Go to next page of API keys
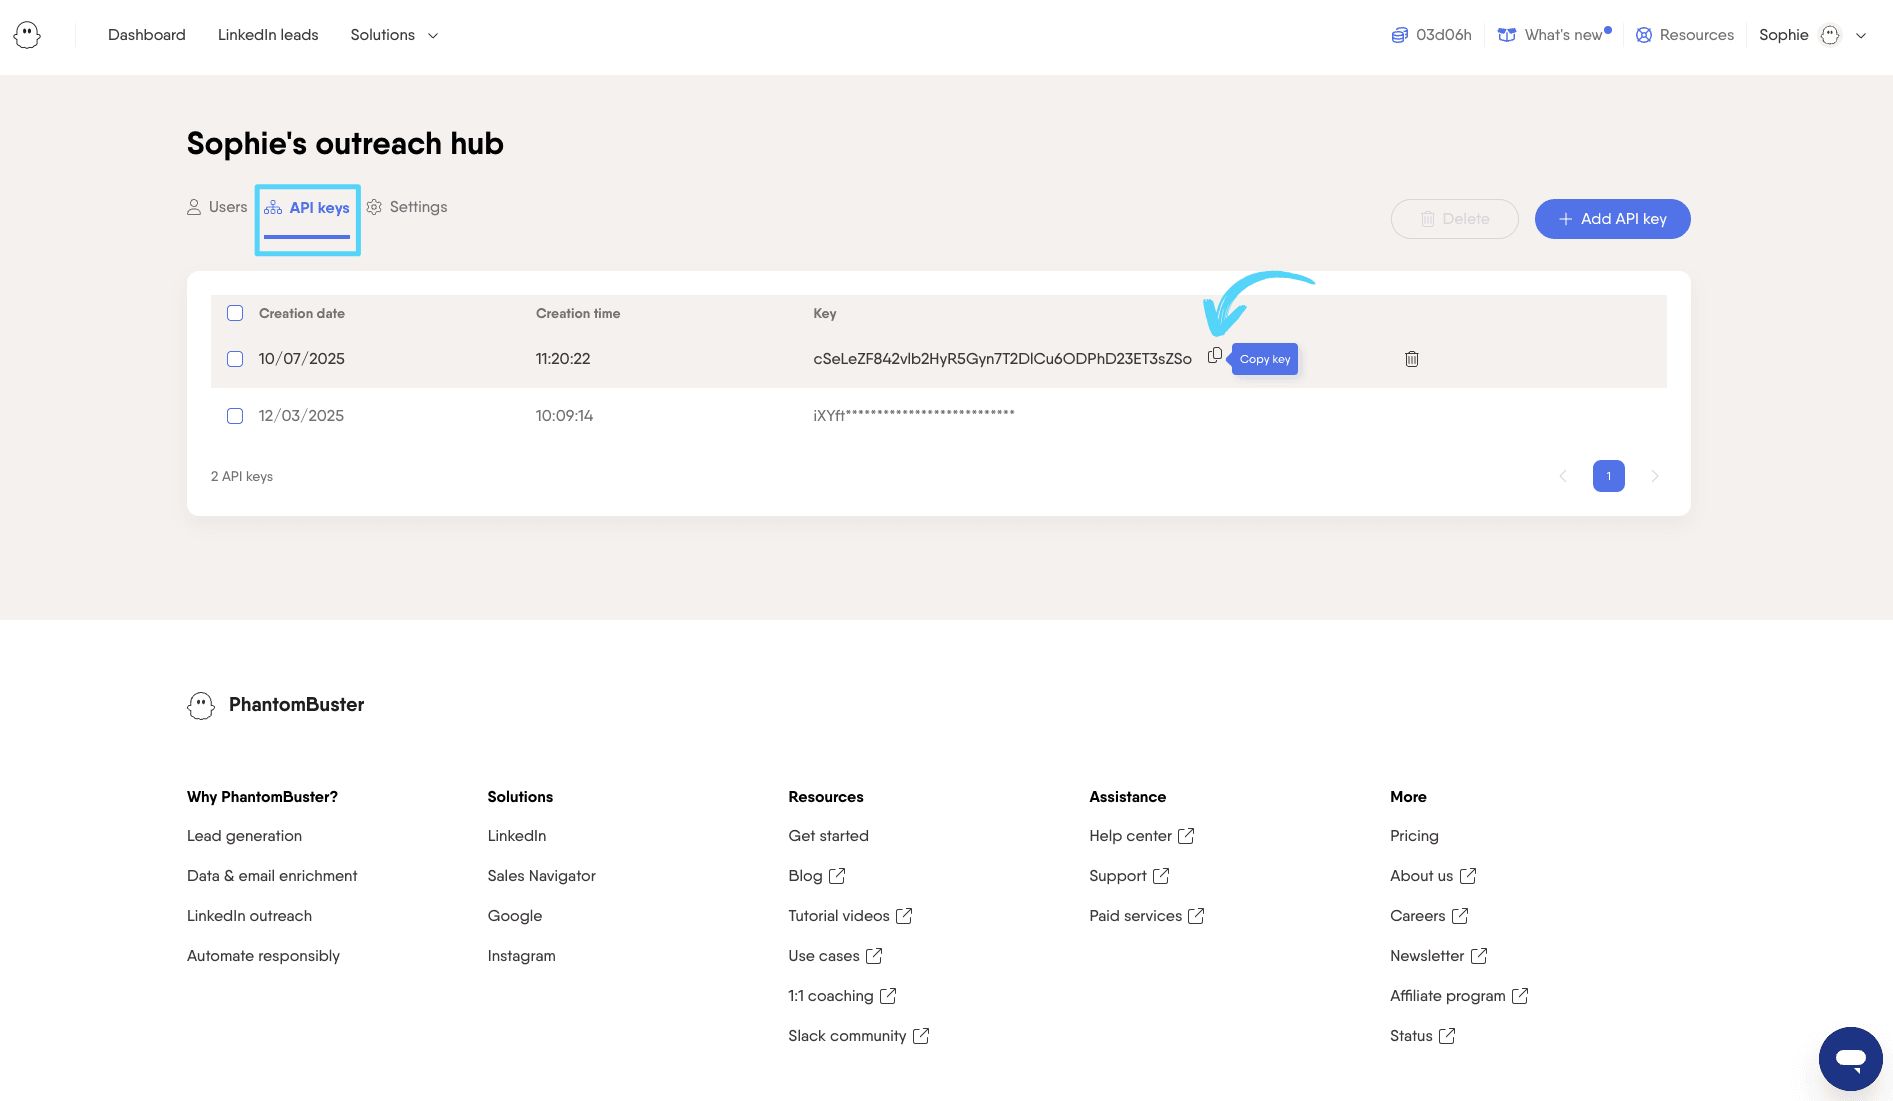Screen dimensions: 1893x1101 pos(1654,476)
